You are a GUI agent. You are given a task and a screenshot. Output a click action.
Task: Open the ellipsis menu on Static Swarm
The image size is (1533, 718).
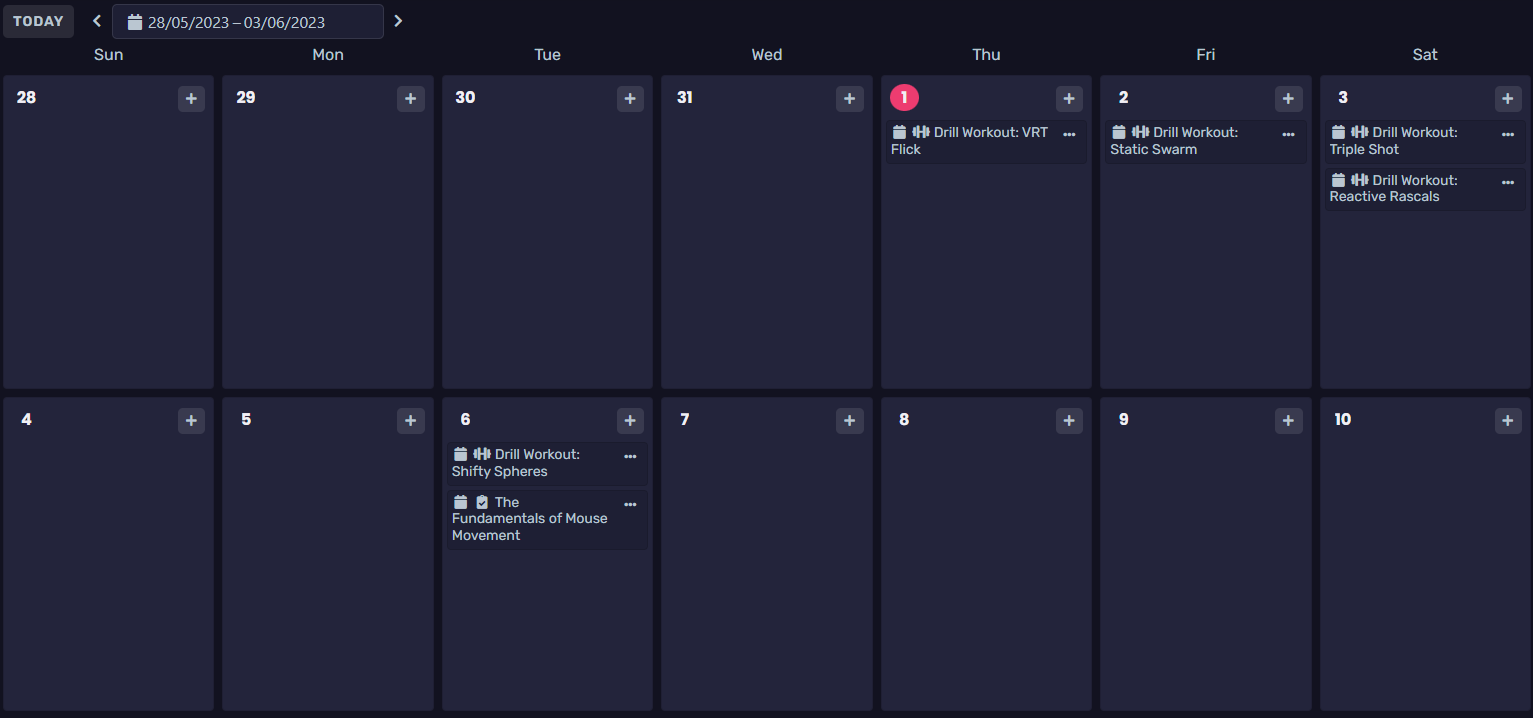[x=1288, y=133]
